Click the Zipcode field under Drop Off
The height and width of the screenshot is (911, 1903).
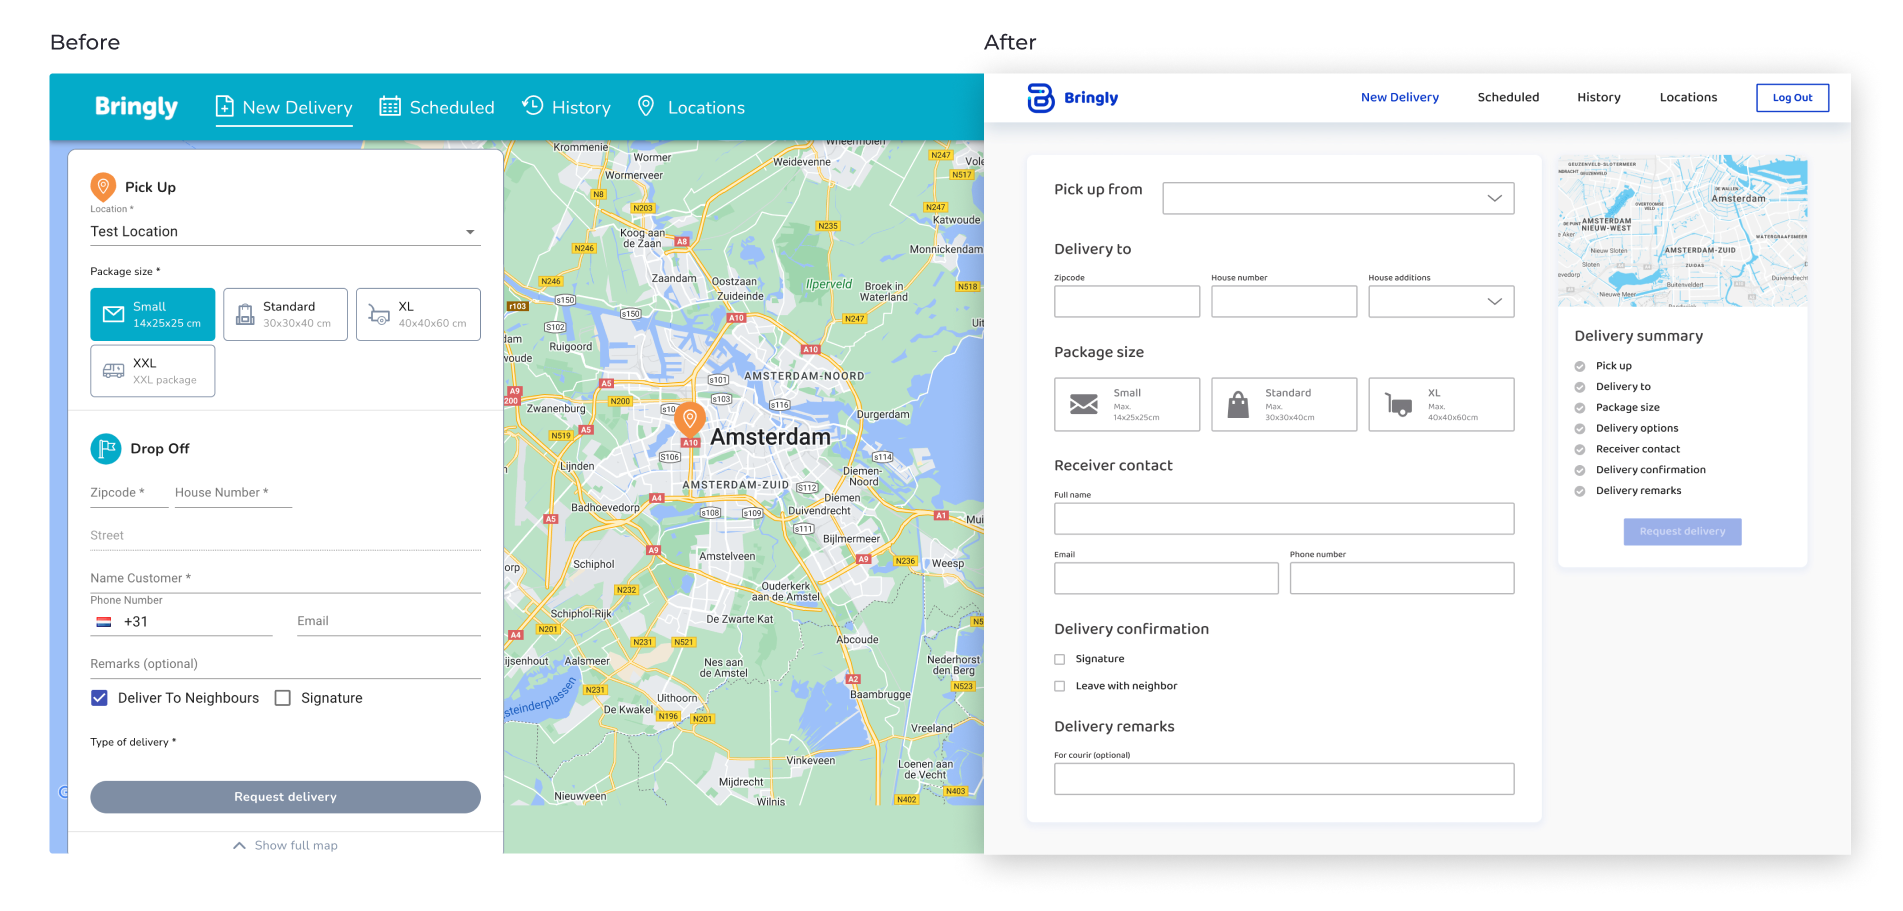coord(129,493)
